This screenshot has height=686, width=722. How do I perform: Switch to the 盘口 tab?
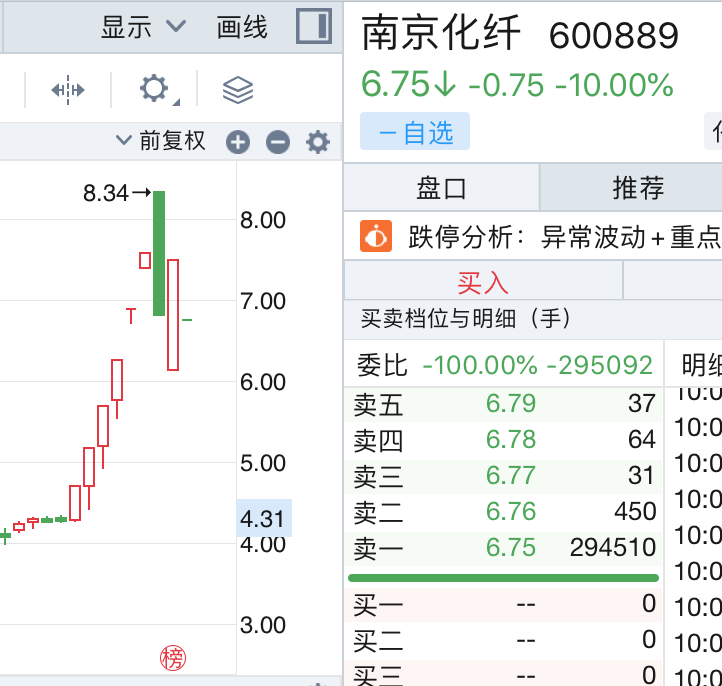pos(441,188)
